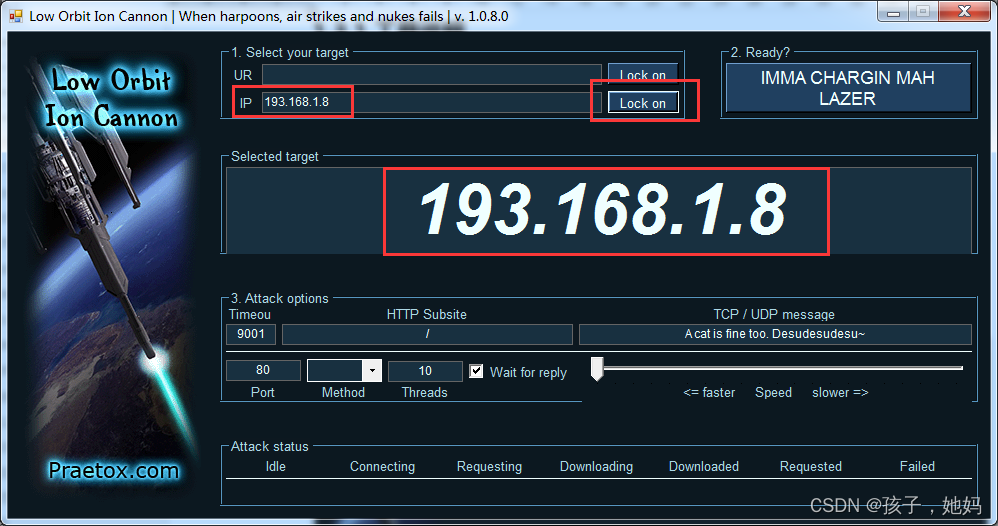
Task: Click the Requested status column label
Action: pos(810,467)
